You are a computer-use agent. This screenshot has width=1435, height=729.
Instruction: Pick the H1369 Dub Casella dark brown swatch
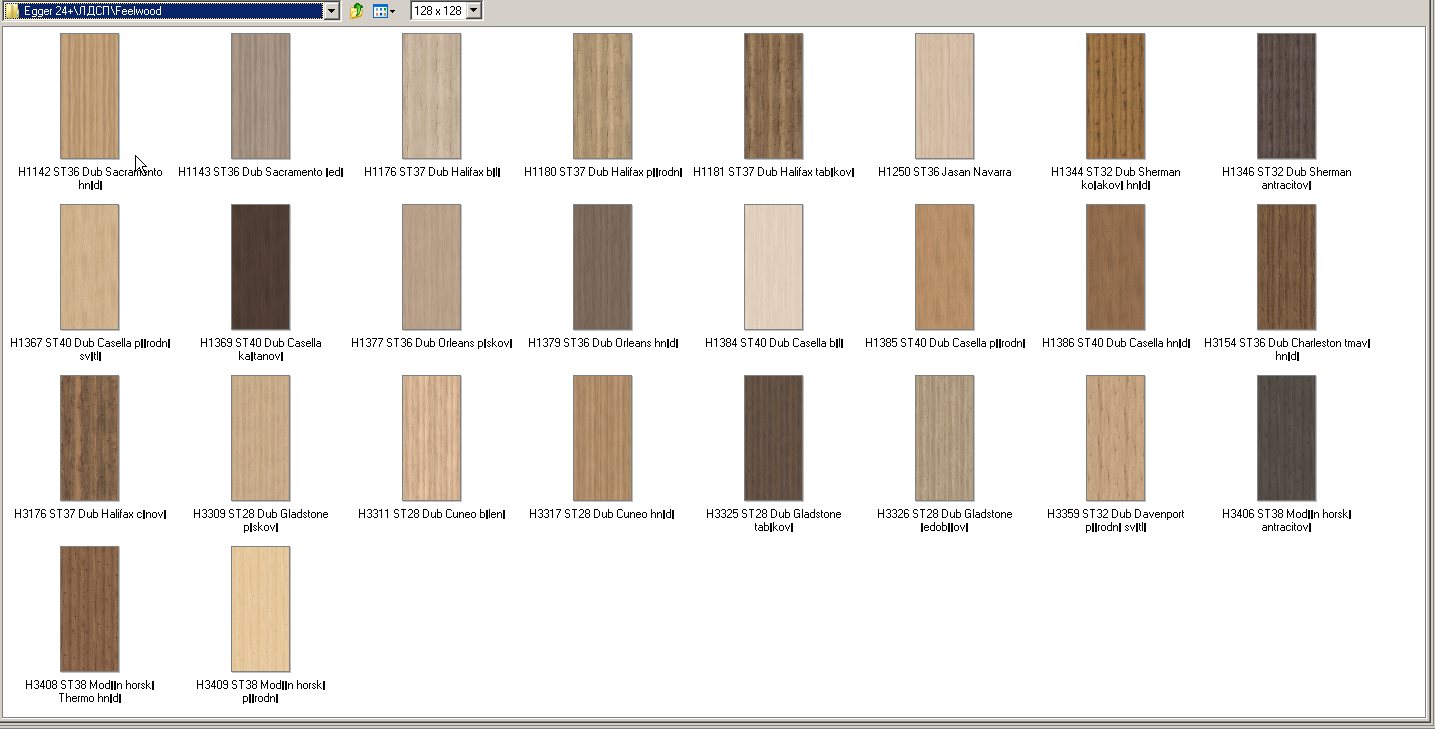tap(261, 267)
